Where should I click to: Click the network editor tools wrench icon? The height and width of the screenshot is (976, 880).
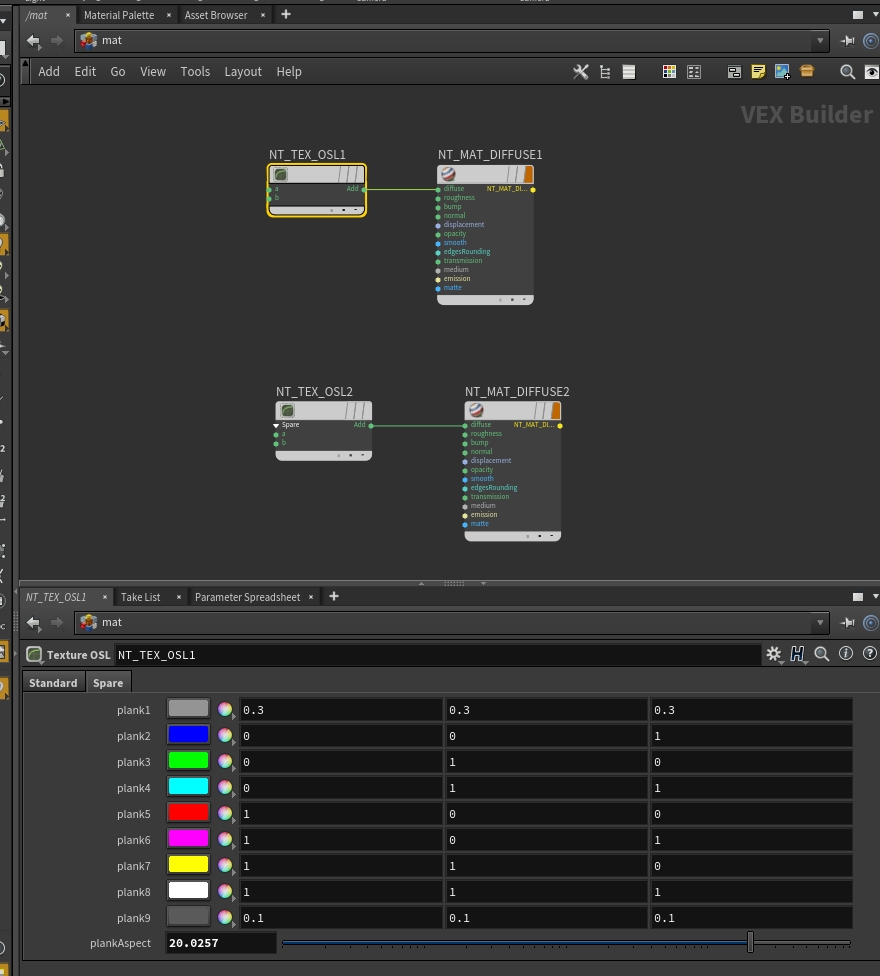580,72
